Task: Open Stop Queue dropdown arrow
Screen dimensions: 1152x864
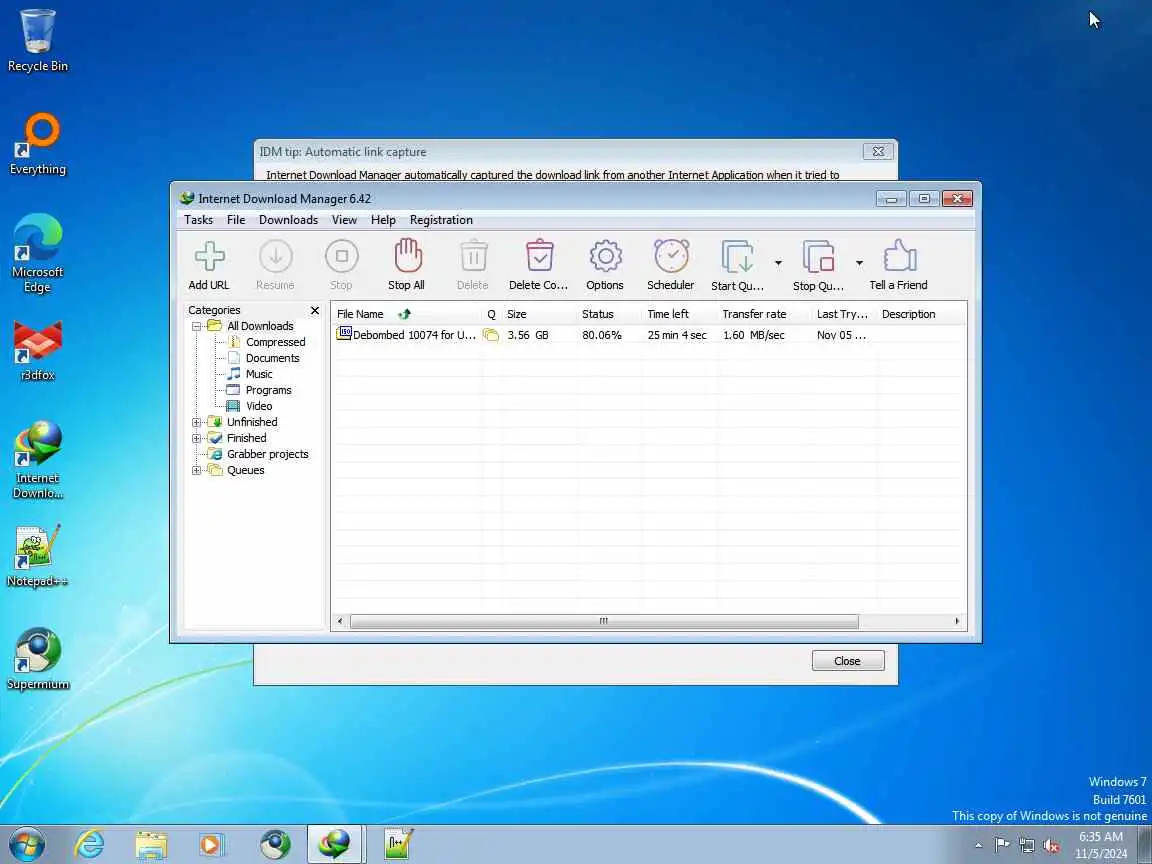Action: pyautogui.click(x=859, y=263)
